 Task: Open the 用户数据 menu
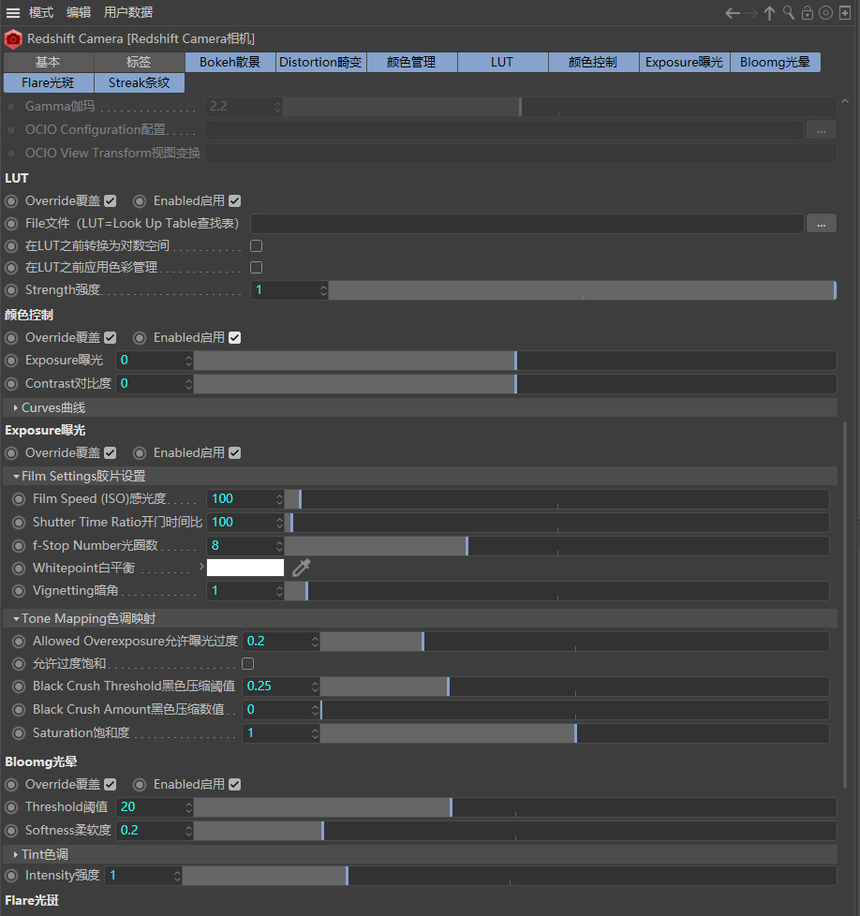tap(128, 13)
